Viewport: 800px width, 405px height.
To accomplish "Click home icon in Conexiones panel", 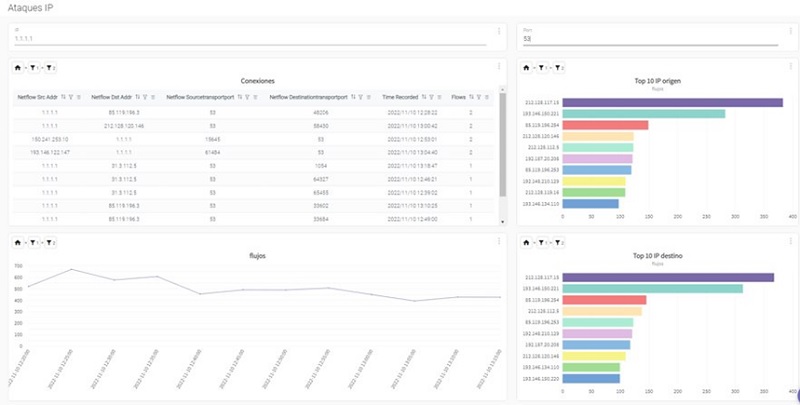I will pos(17,68).
